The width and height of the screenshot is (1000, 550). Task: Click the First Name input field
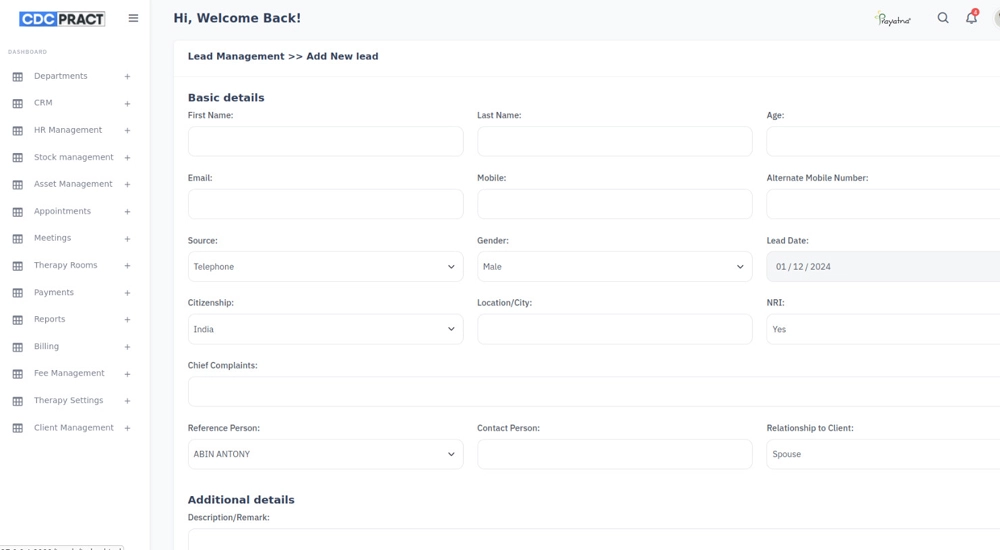coord(325,141)
